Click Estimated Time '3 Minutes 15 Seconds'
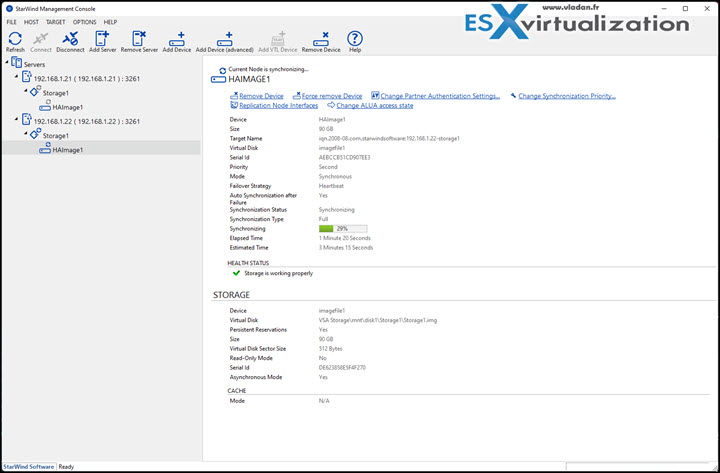The height and width of the screenshot is (473, 720). point(346,248)
